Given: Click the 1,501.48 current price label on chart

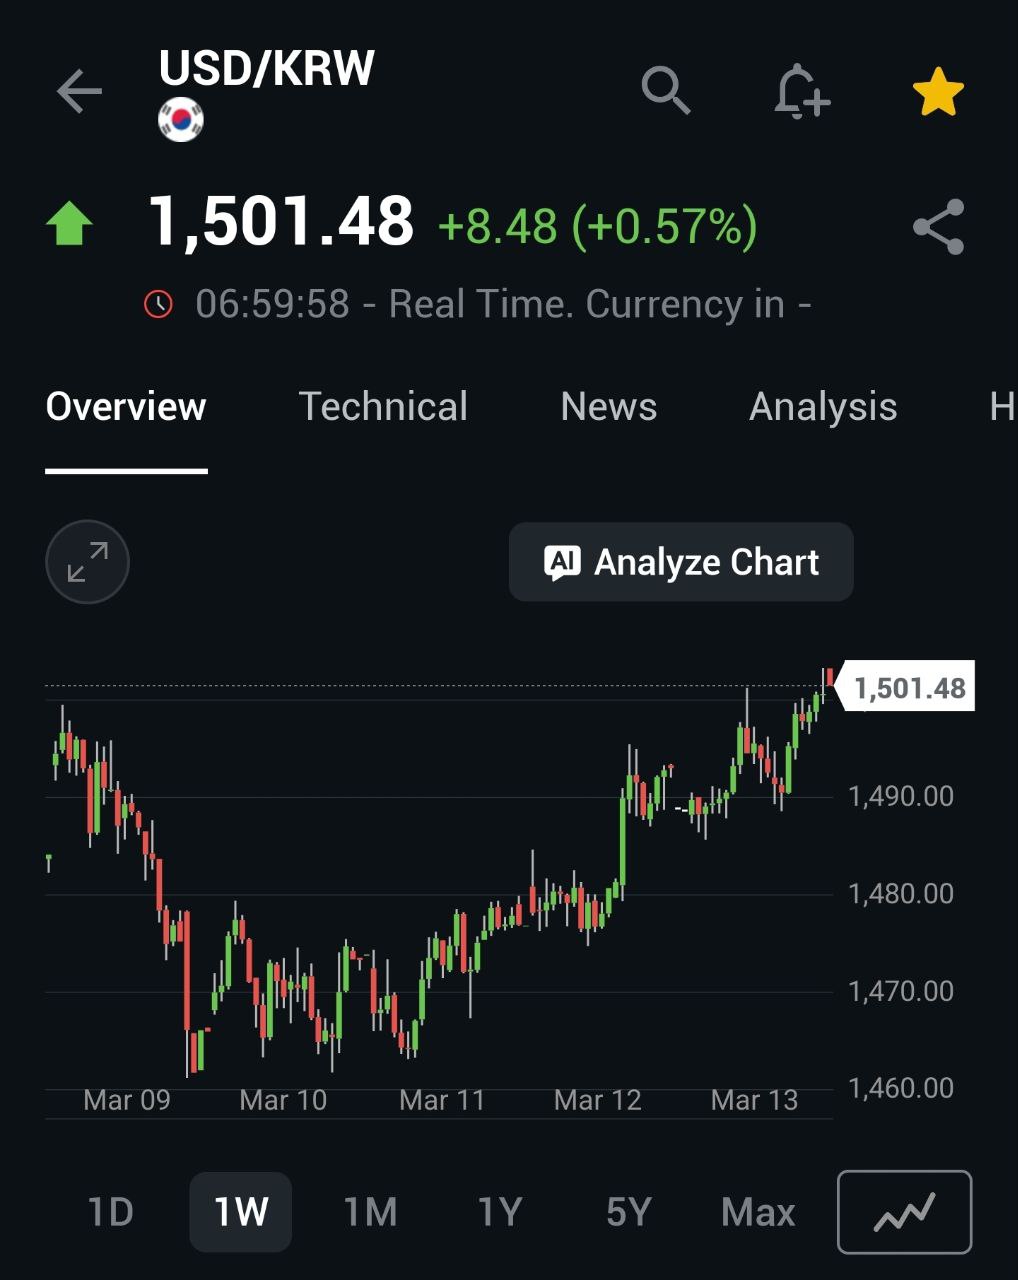Looking at the screenshot, I should [x=908, y=688].
